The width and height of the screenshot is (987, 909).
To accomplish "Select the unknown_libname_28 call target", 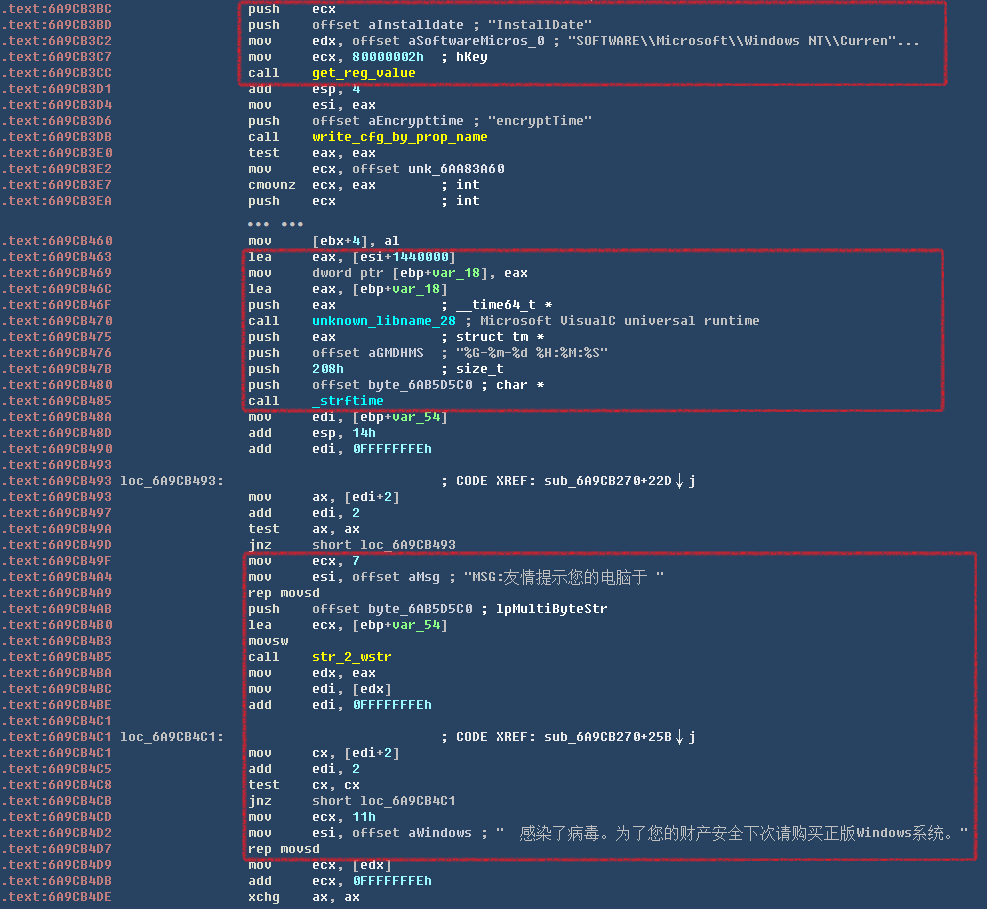I will tap(383, 321).
